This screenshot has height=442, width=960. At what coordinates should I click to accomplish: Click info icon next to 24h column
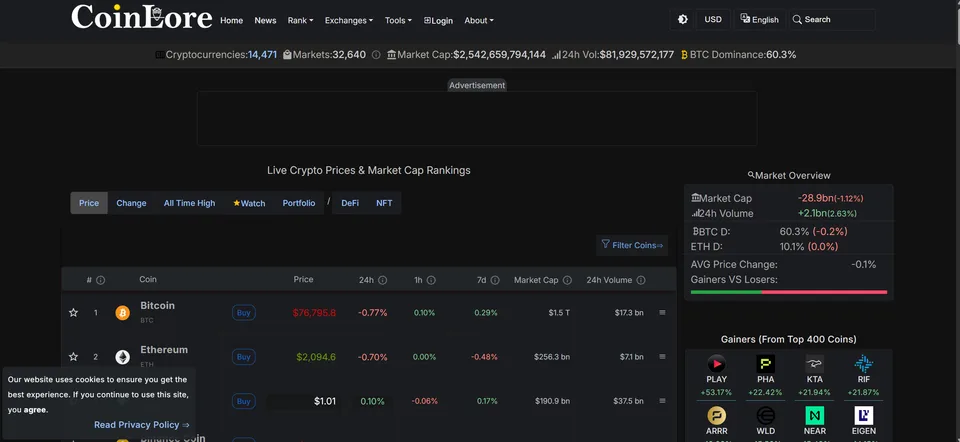383,280
